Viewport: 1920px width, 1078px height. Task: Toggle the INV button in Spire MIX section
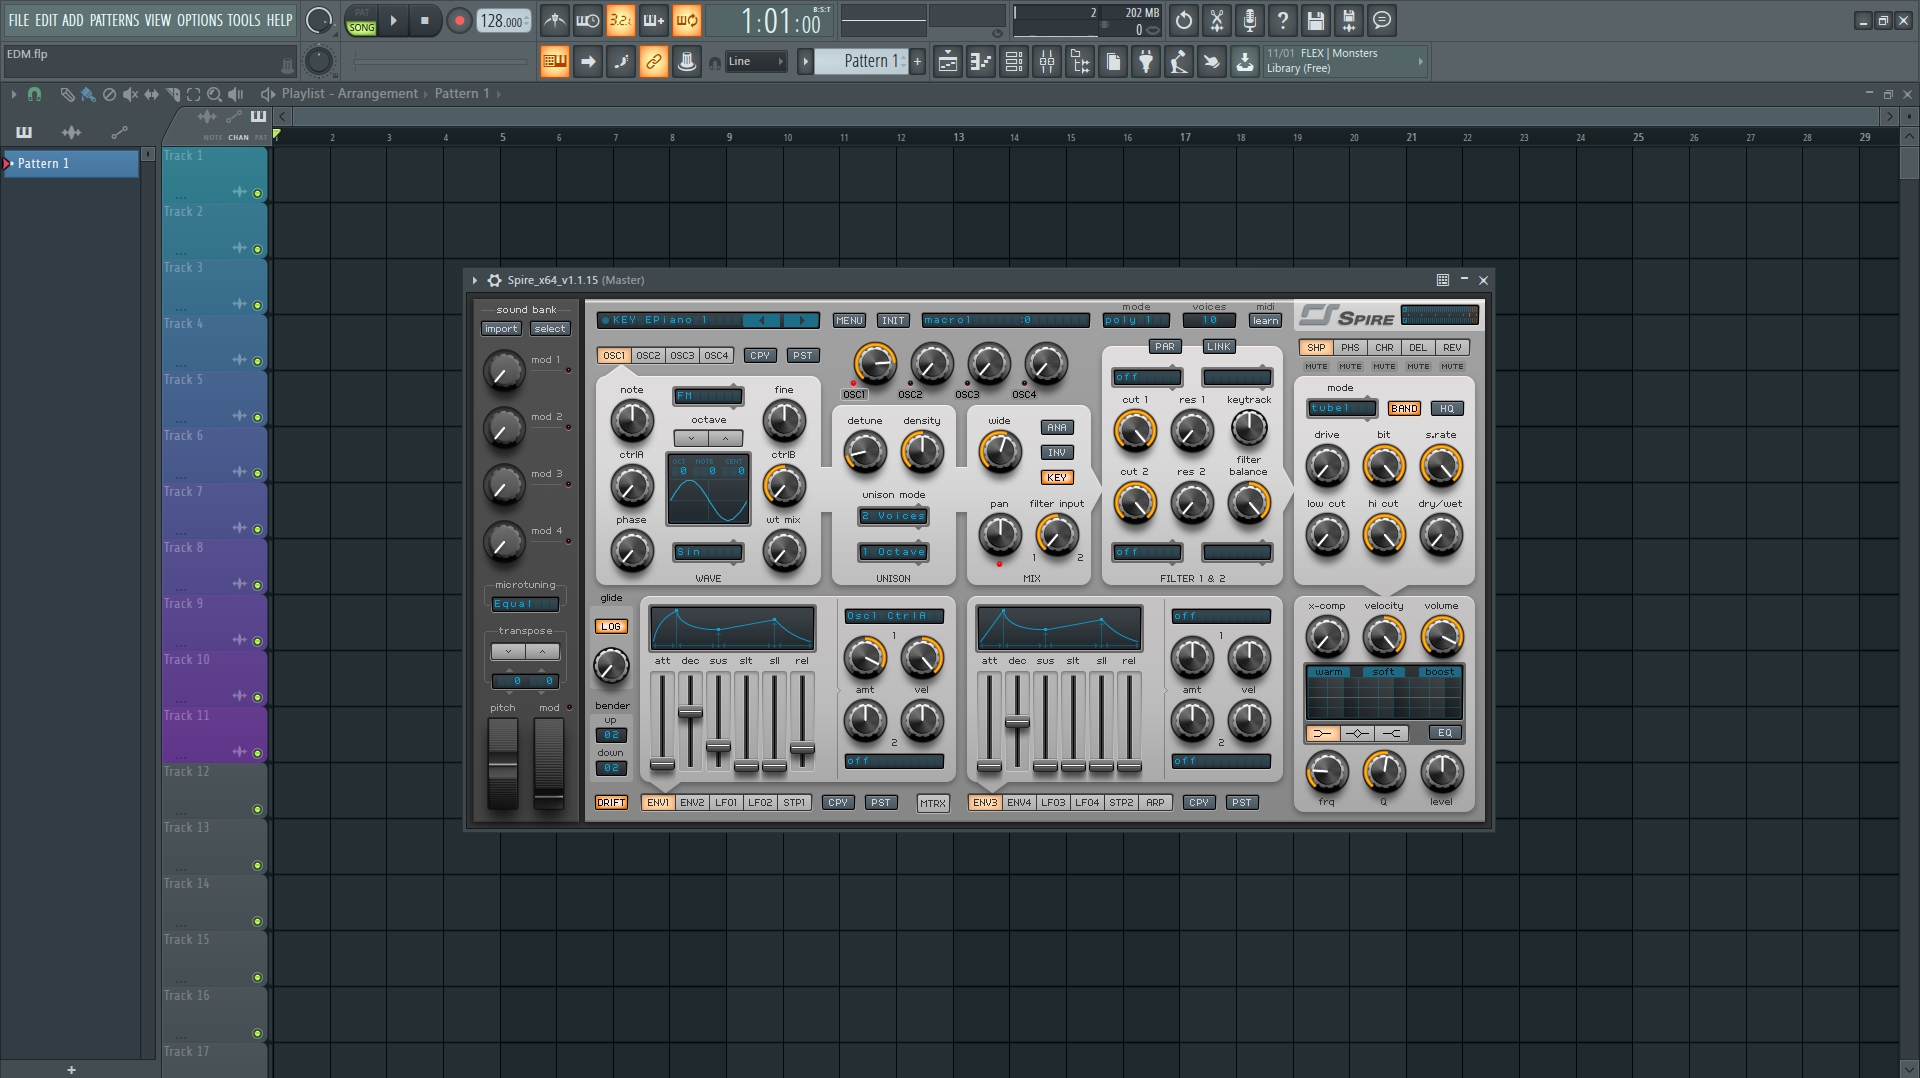point(1057,452)
